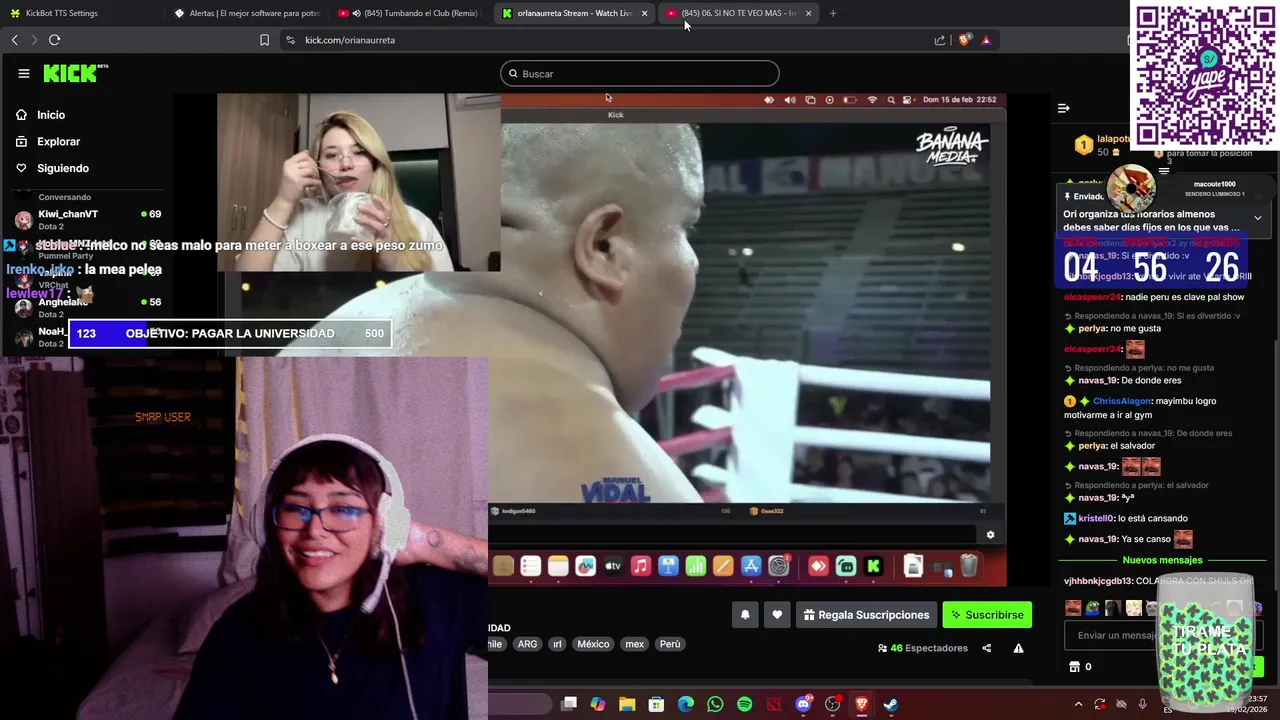1280x720 pixels.
Task: Click the Suscribirse button
Action: tap(987, 615)
